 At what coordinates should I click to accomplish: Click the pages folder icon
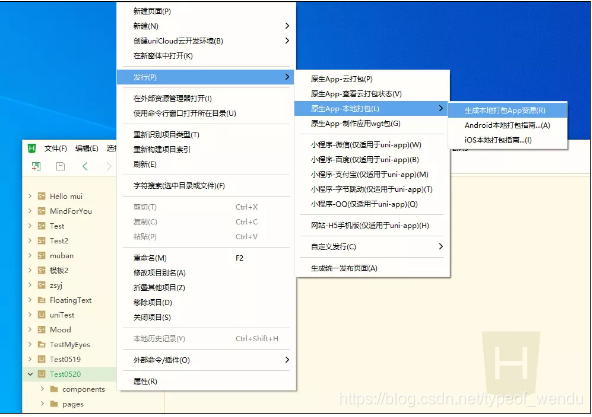pos(54,404)
